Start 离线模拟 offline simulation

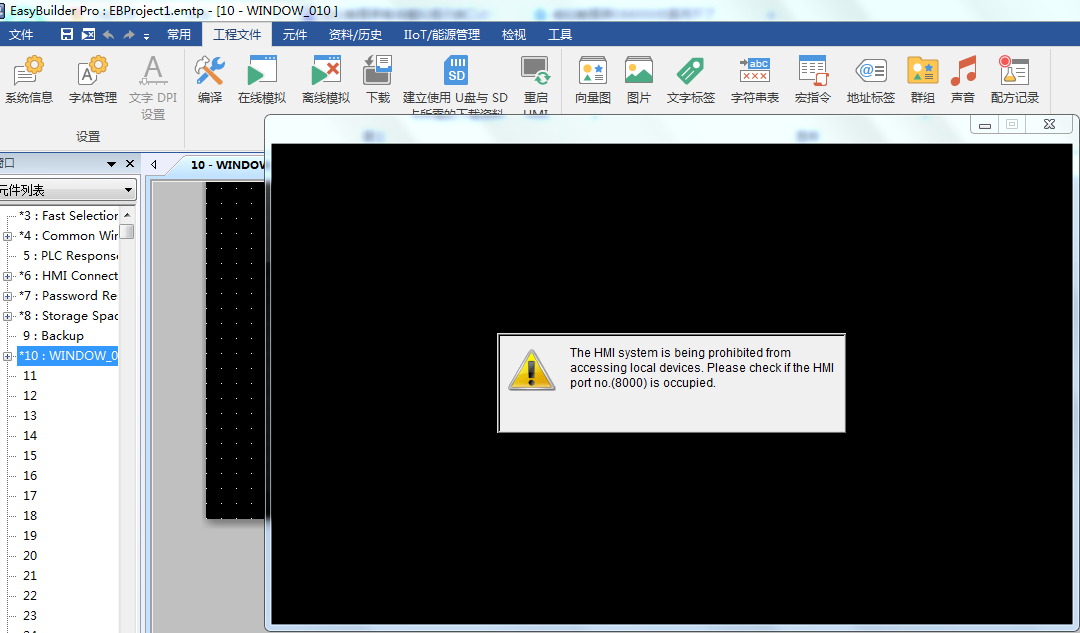(x=326, y=79)
